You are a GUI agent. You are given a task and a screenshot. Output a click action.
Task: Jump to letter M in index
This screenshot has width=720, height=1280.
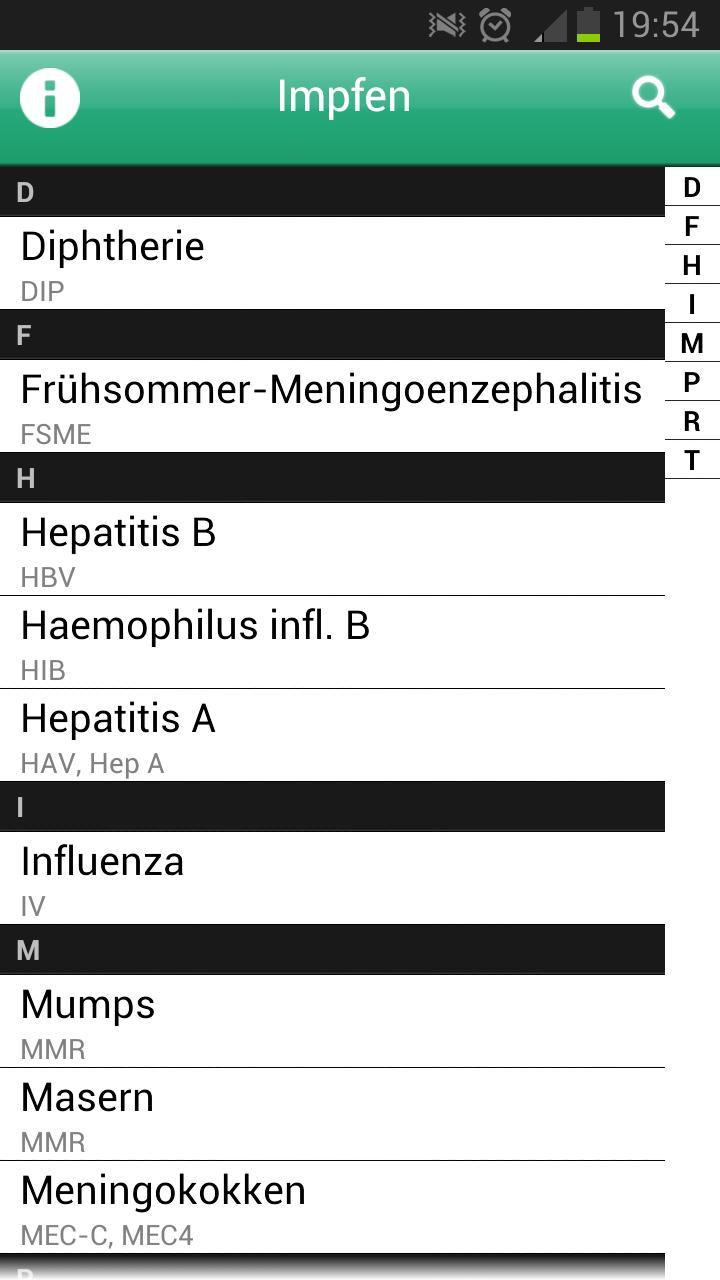tap(692, 343)
